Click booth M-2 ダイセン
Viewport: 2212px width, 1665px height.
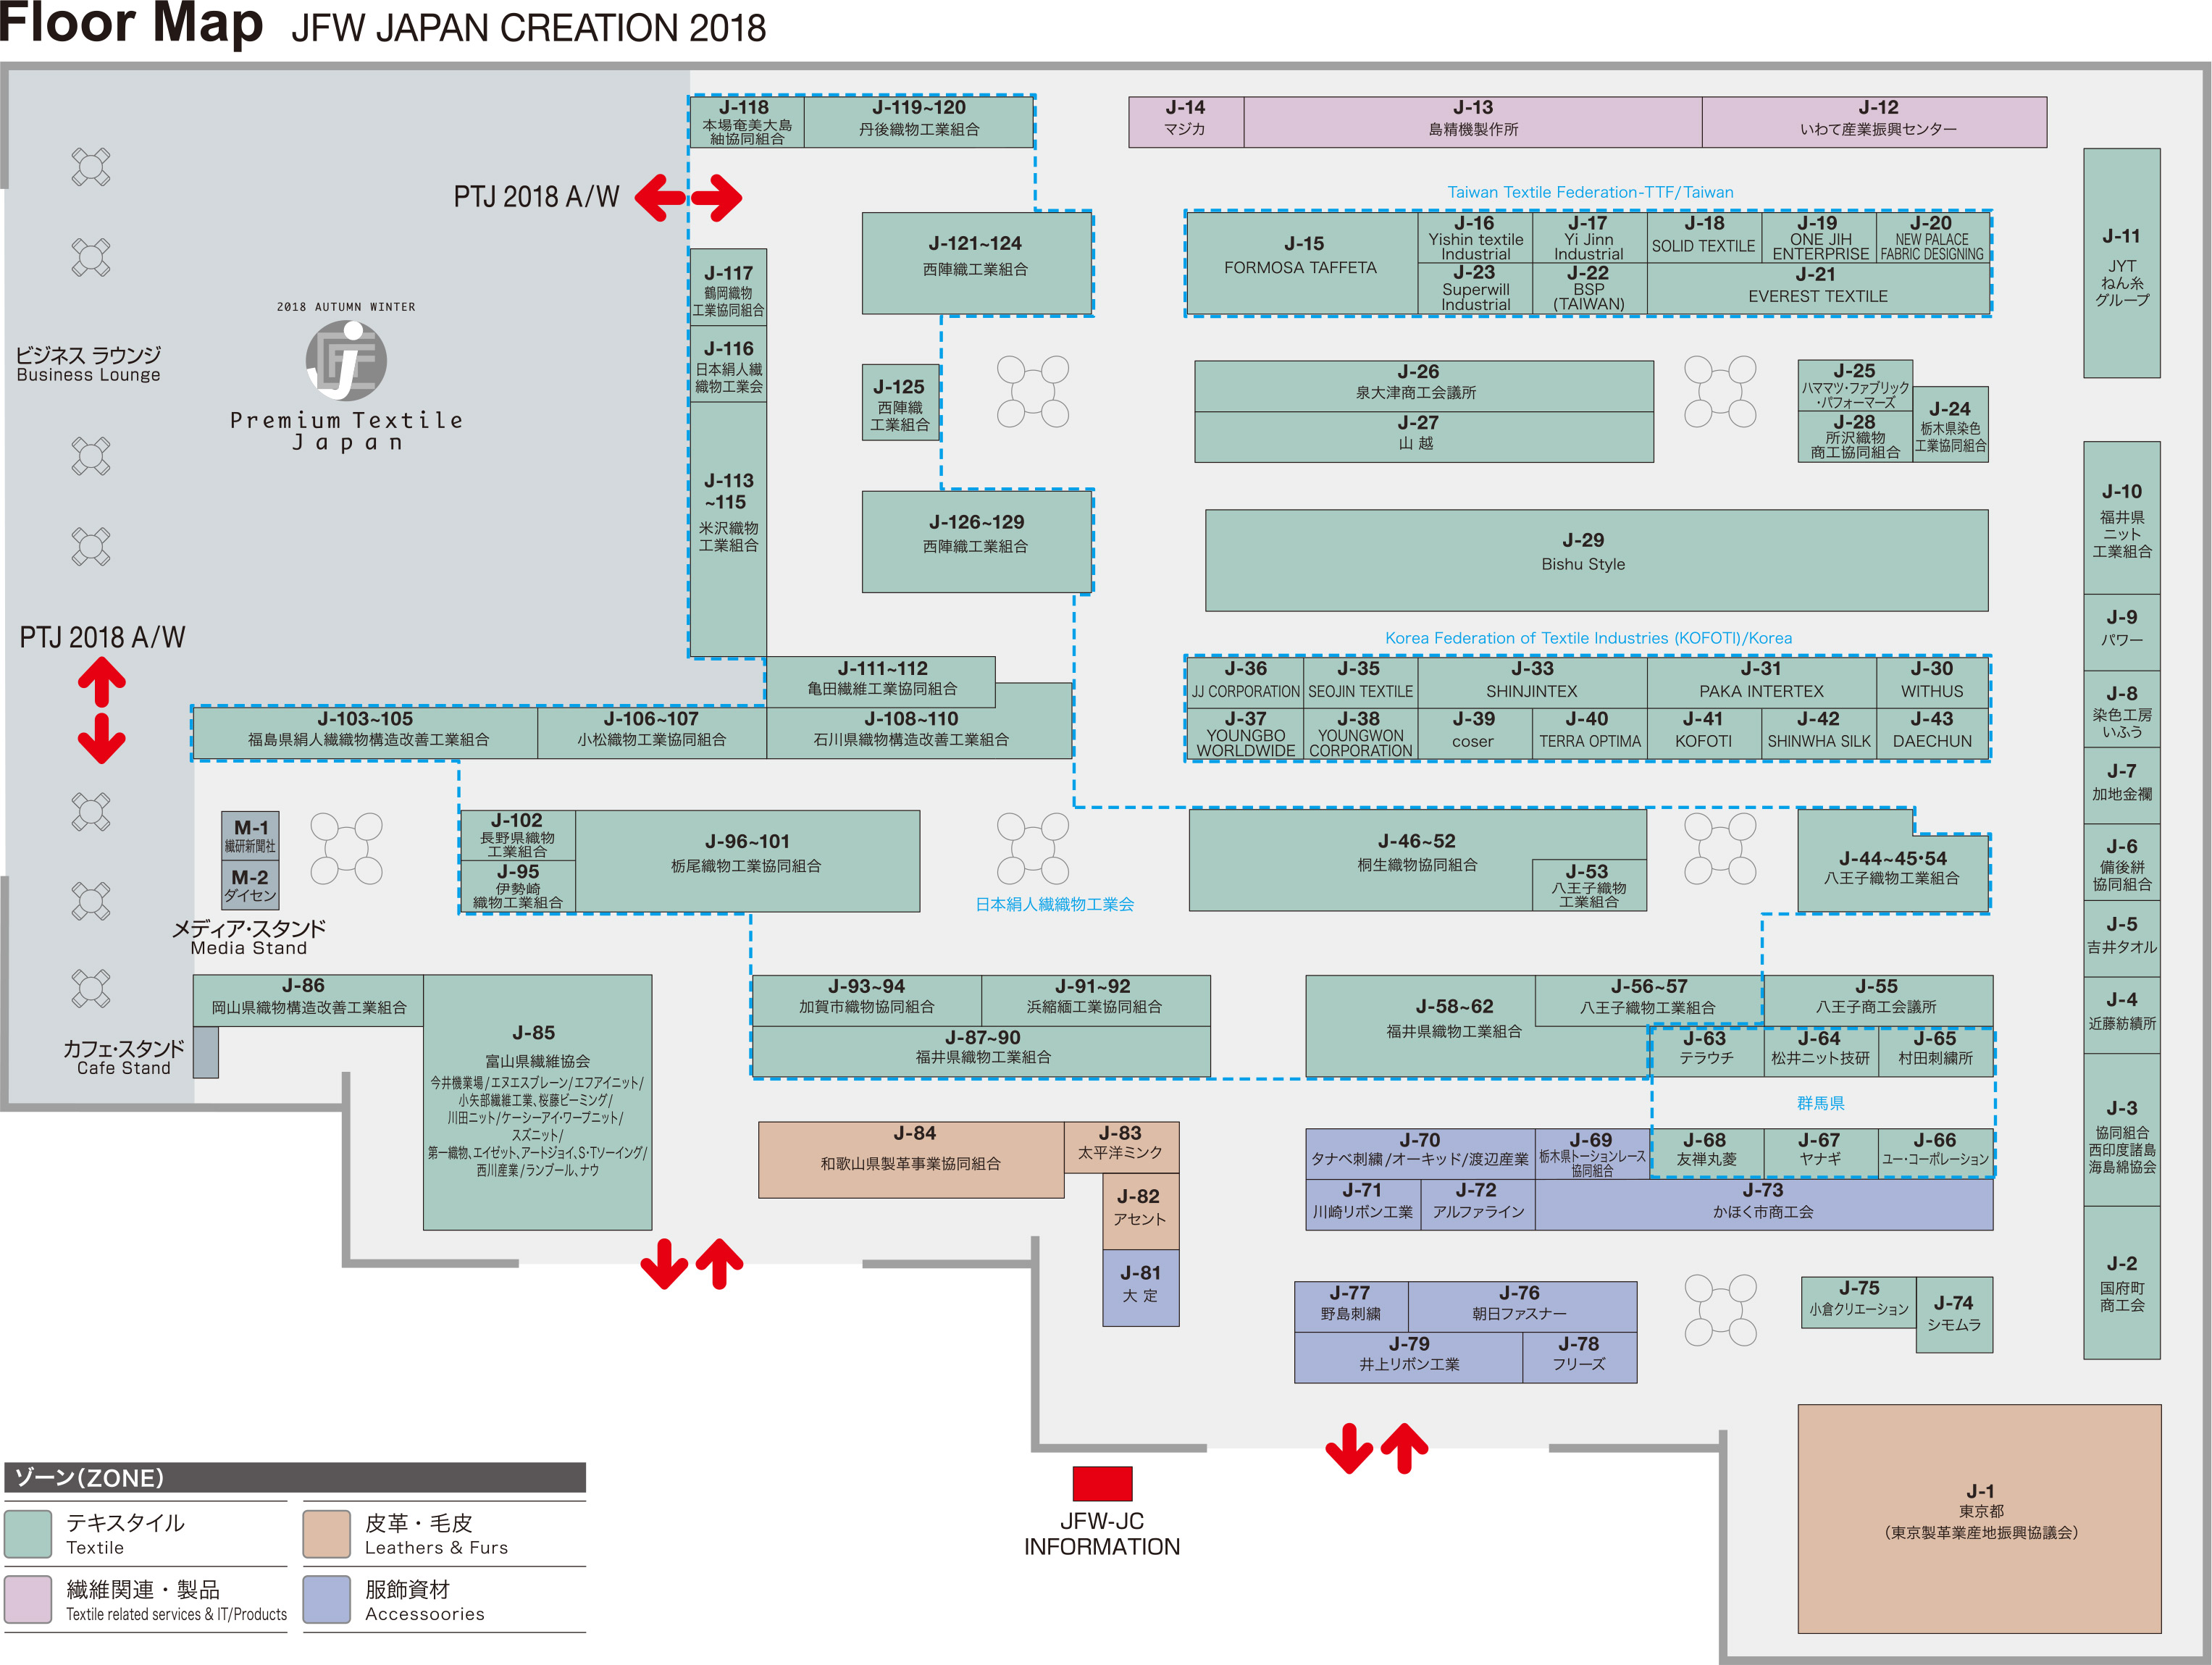click(250, 885)
